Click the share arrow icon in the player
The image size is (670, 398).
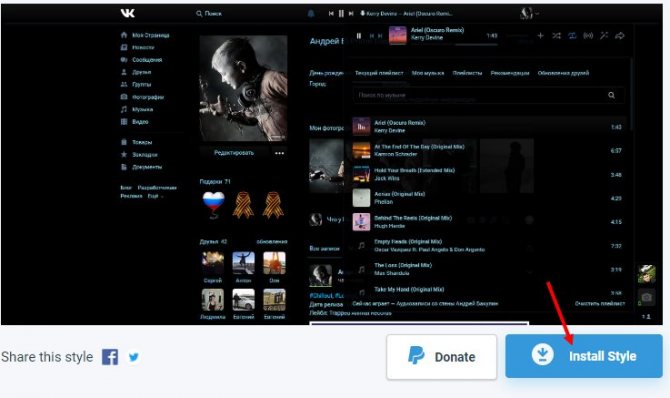[620, 36]
